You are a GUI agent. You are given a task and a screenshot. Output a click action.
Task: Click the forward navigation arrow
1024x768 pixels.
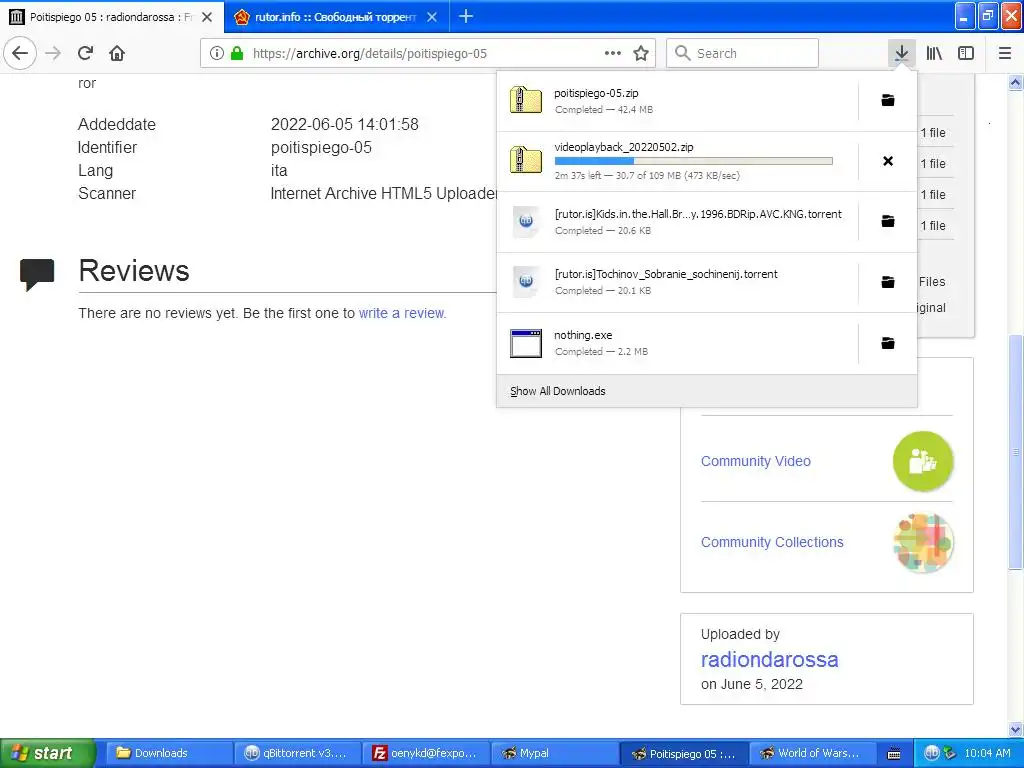[53, 53]
